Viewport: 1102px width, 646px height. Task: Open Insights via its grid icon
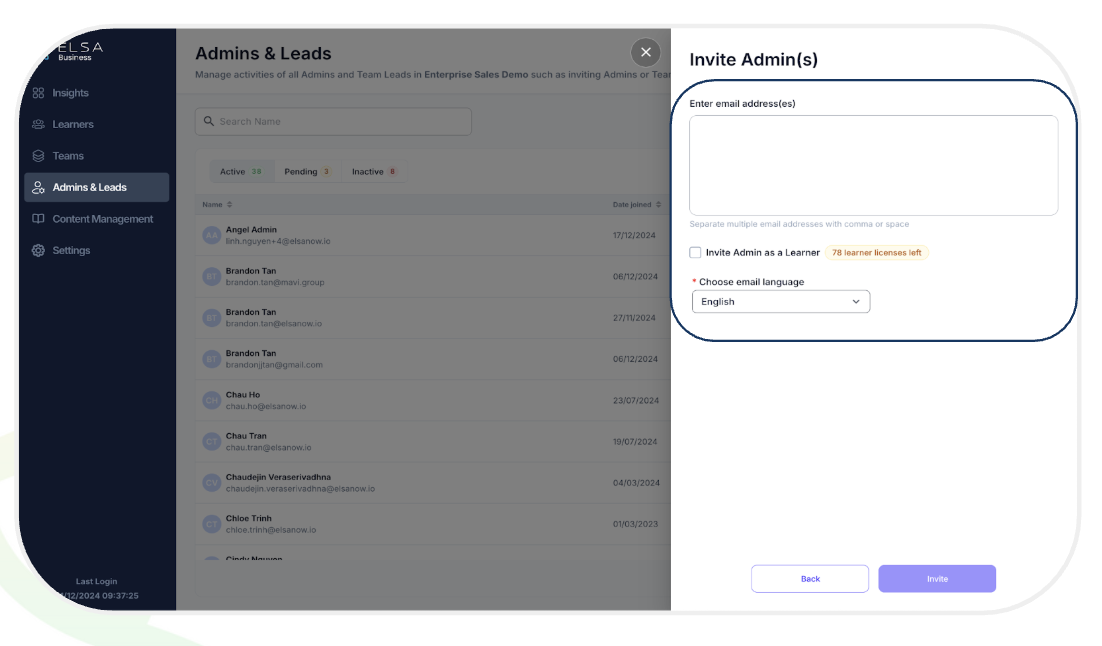38,93
